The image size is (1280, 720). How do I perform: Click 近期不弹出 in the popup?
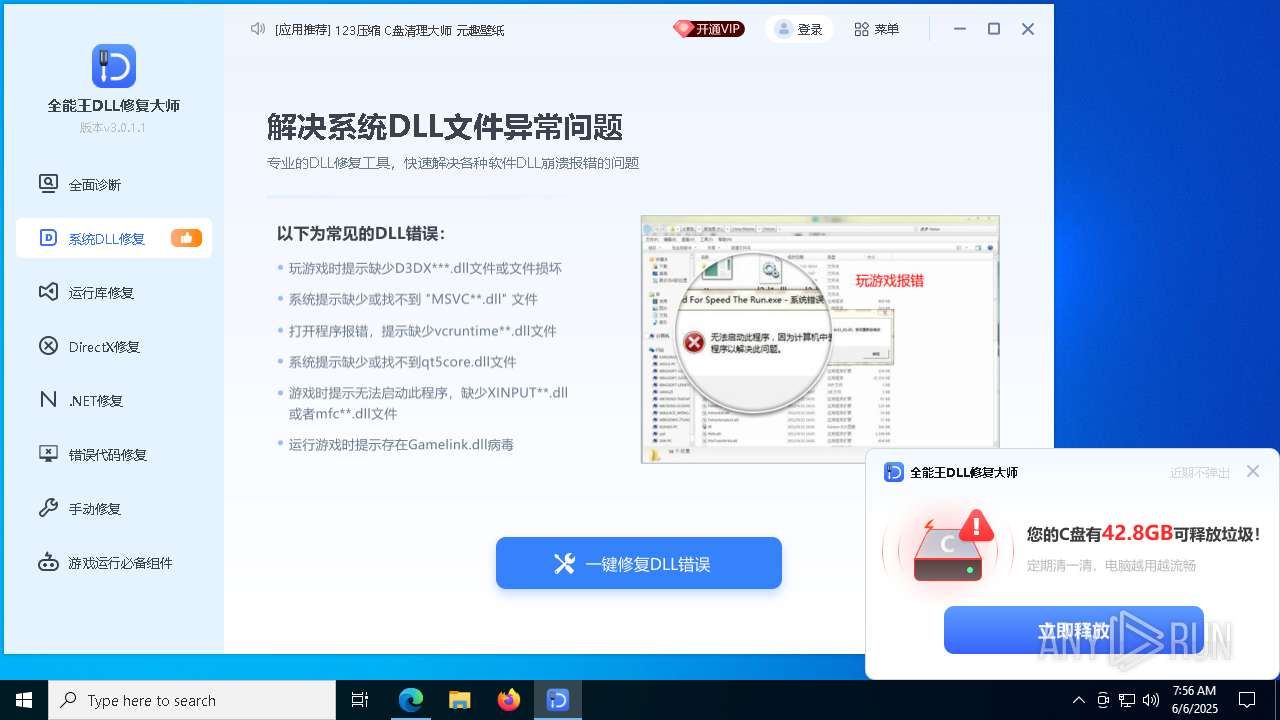1200,473
